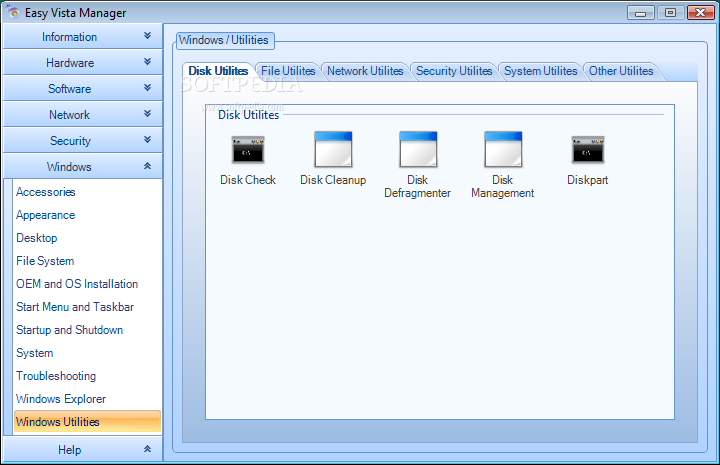Screen dimensions: 720x465
Task: Toggle the Help section chevron
Action: click(147, 449)
